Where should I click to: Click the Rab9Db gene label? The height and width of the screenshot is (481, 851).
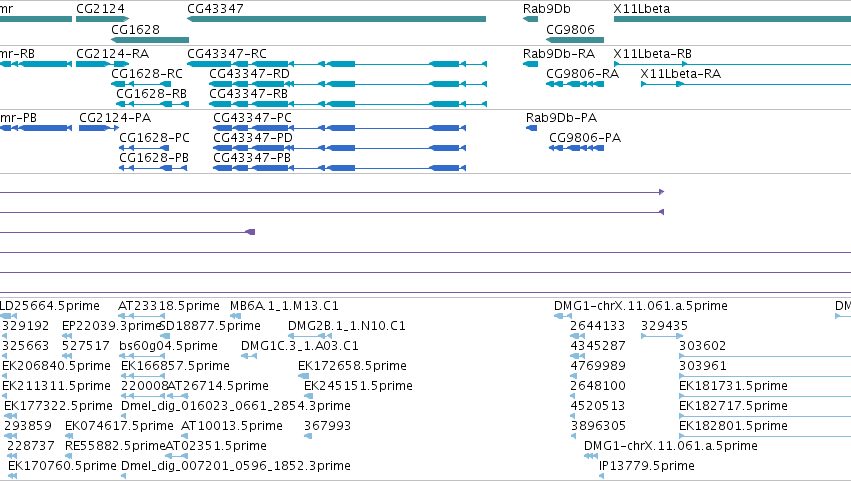point(547,9)
